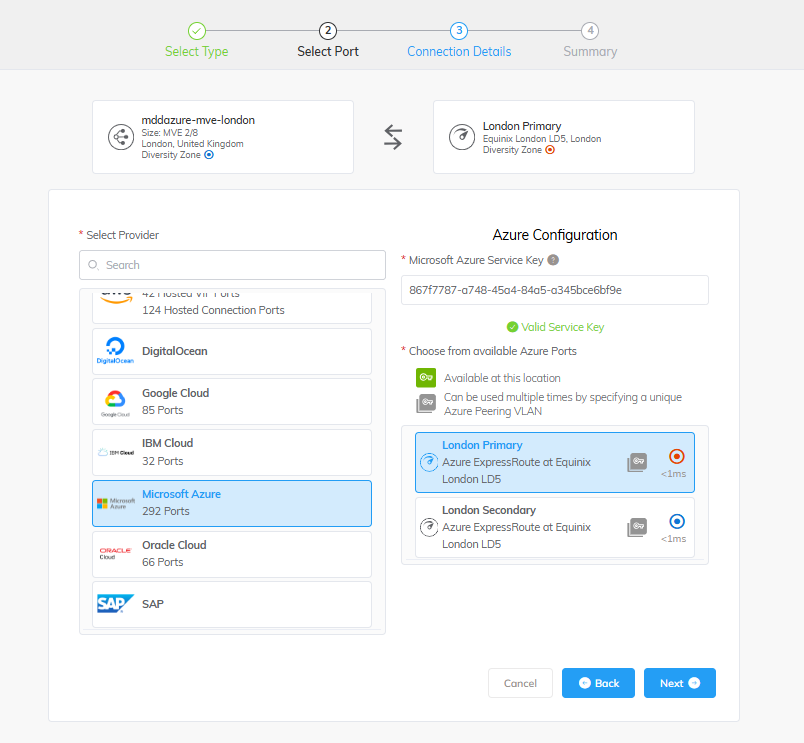Go to the Select Type step
This screenshot has height=743, width=804.
tap(197, 51)
